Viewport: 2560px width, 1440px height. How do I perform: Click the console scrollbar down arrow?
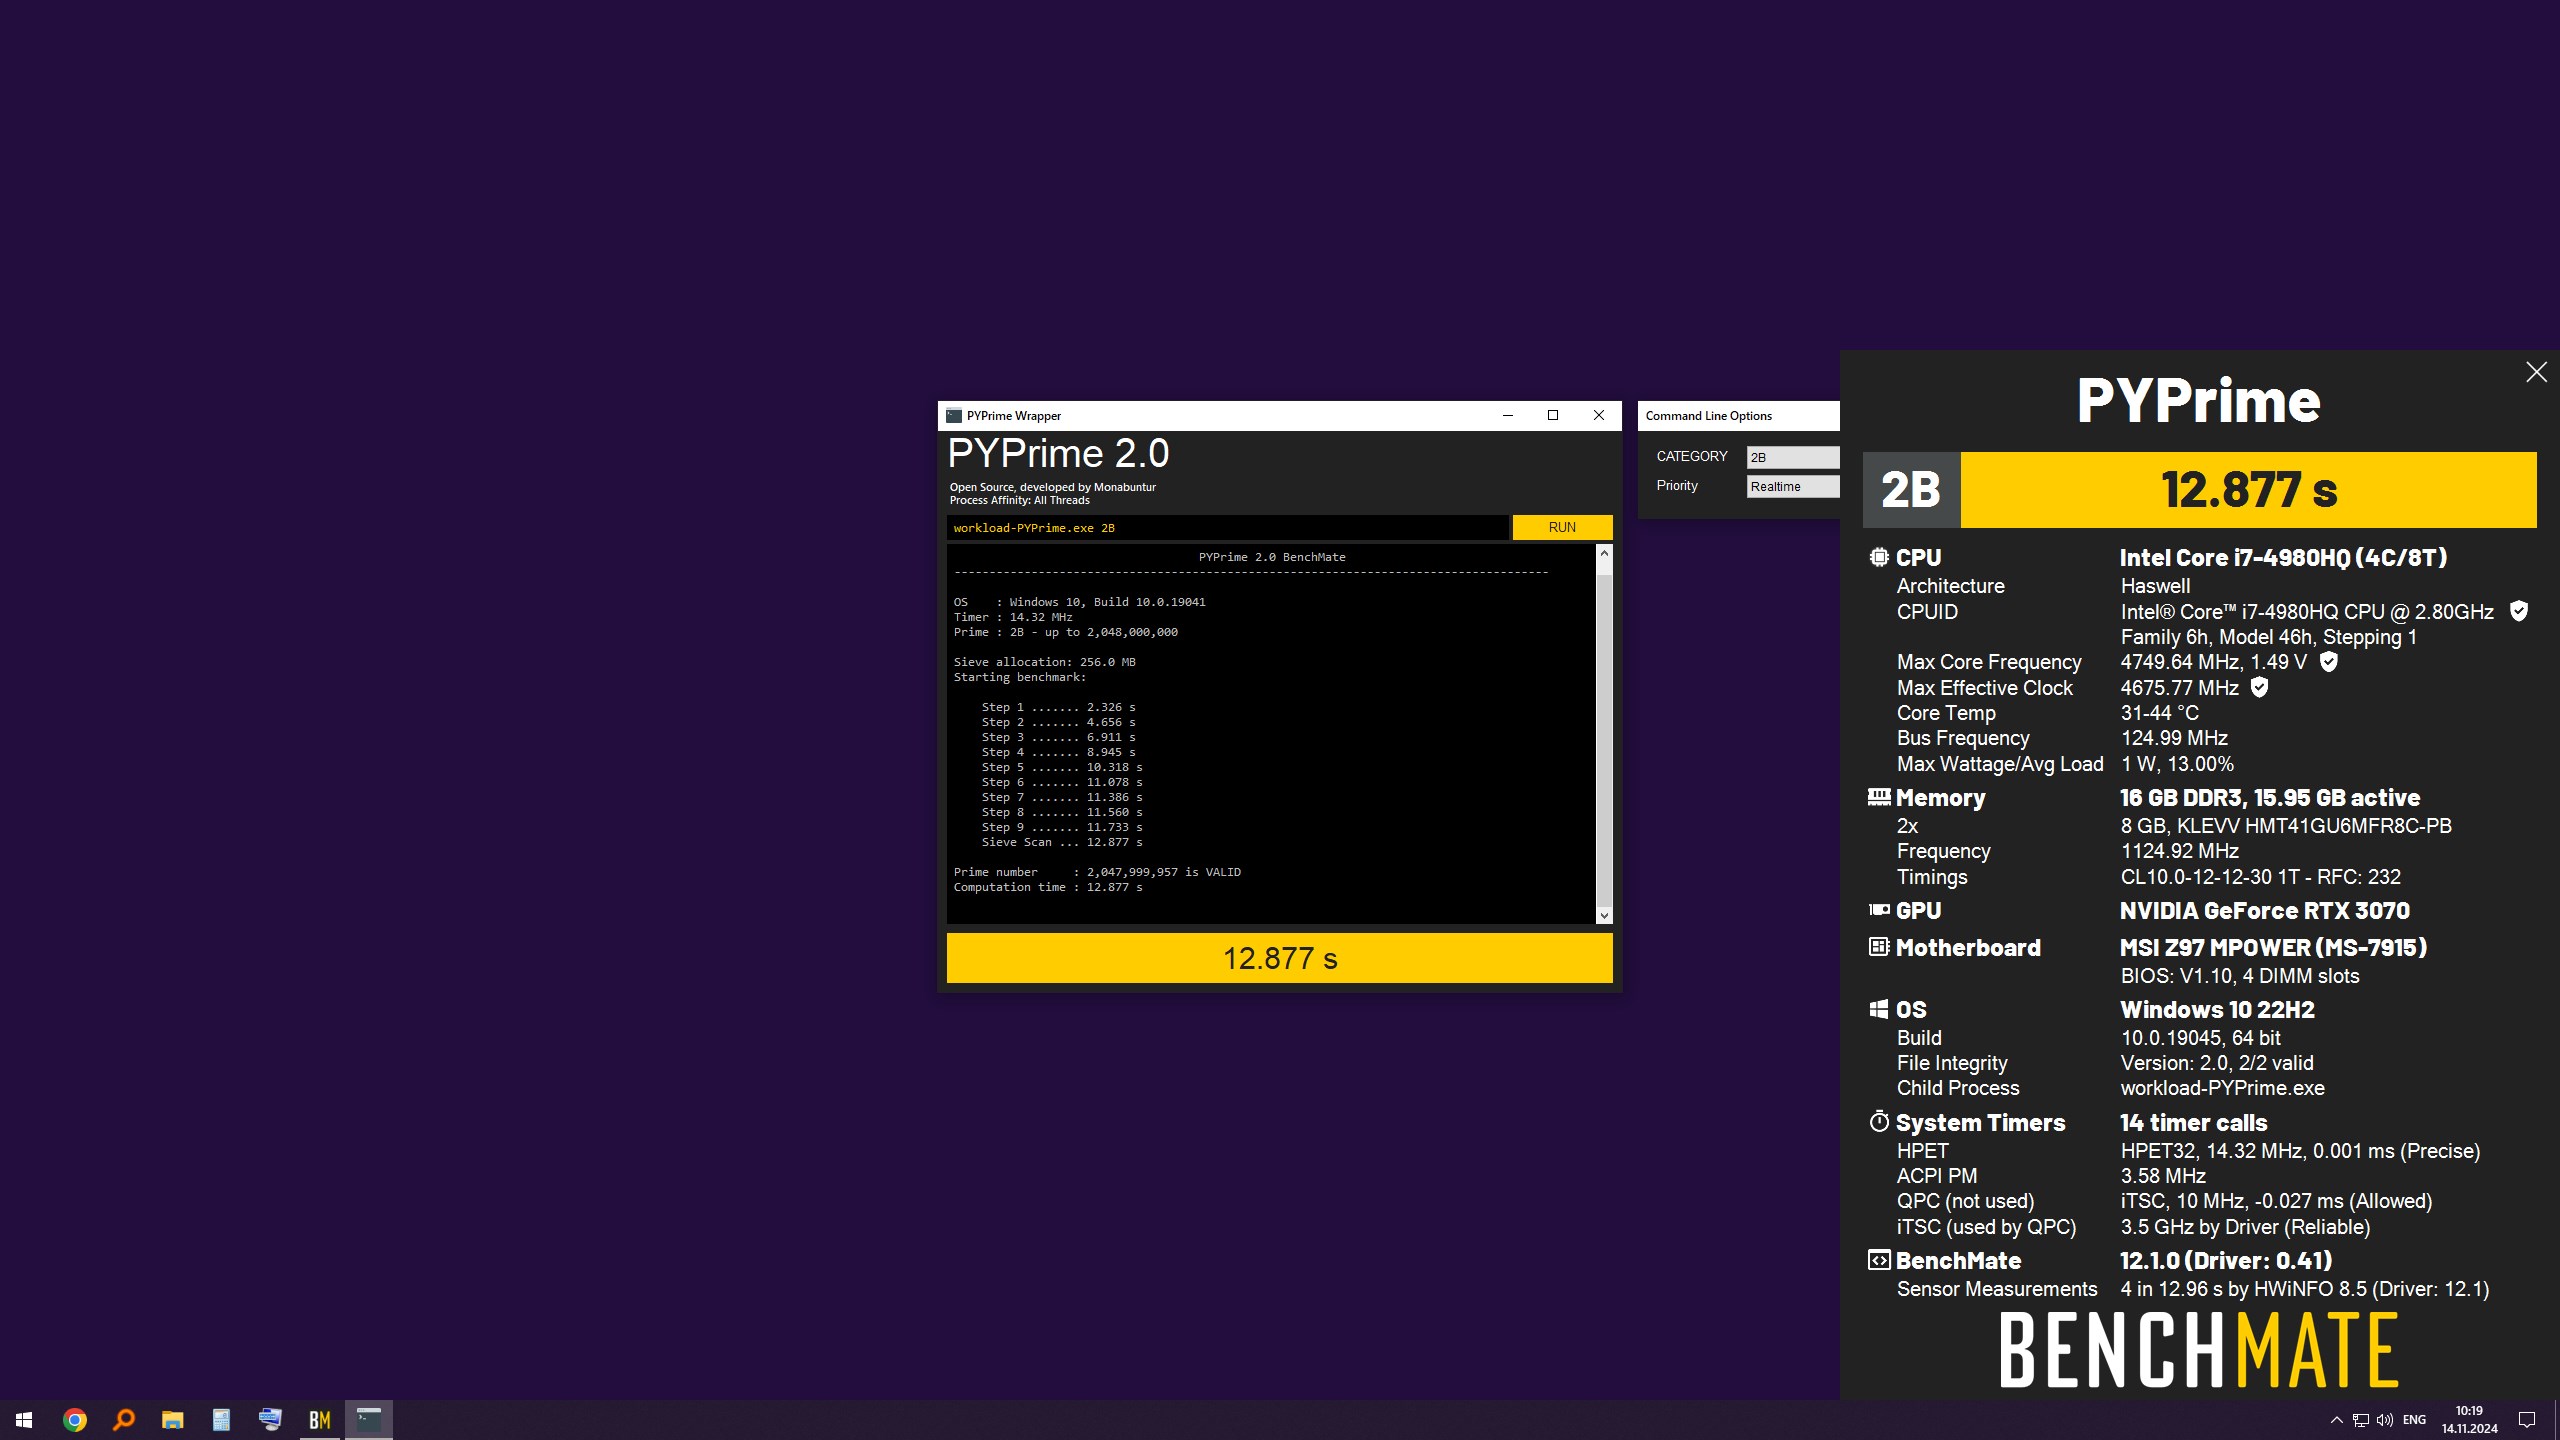pos(1604,915)
